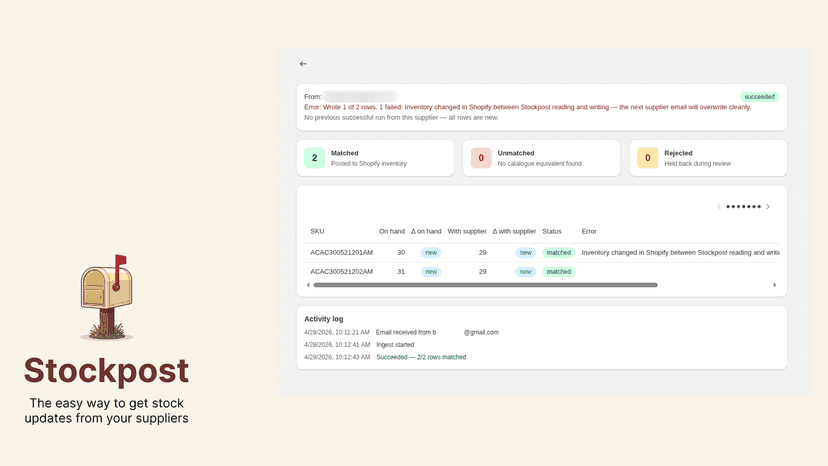Viewport: 828px width, 466px height.
Task: Click 'Succeeded — 2/2 rows matched' log entry
Action: 421,357
